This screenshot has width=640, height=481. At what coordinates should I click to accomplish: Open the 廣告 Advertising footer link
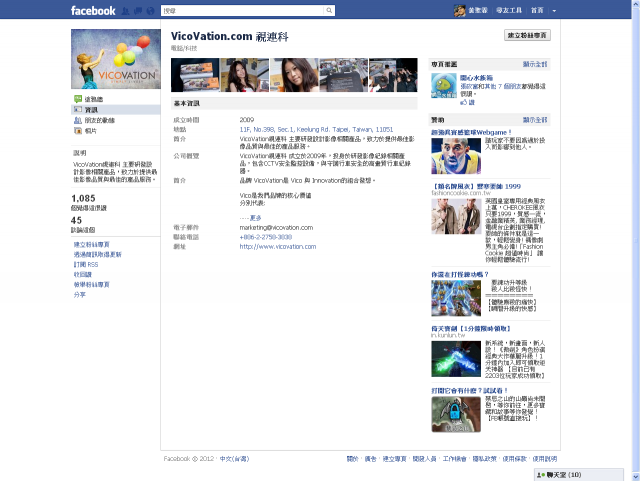tap(370, 459)
